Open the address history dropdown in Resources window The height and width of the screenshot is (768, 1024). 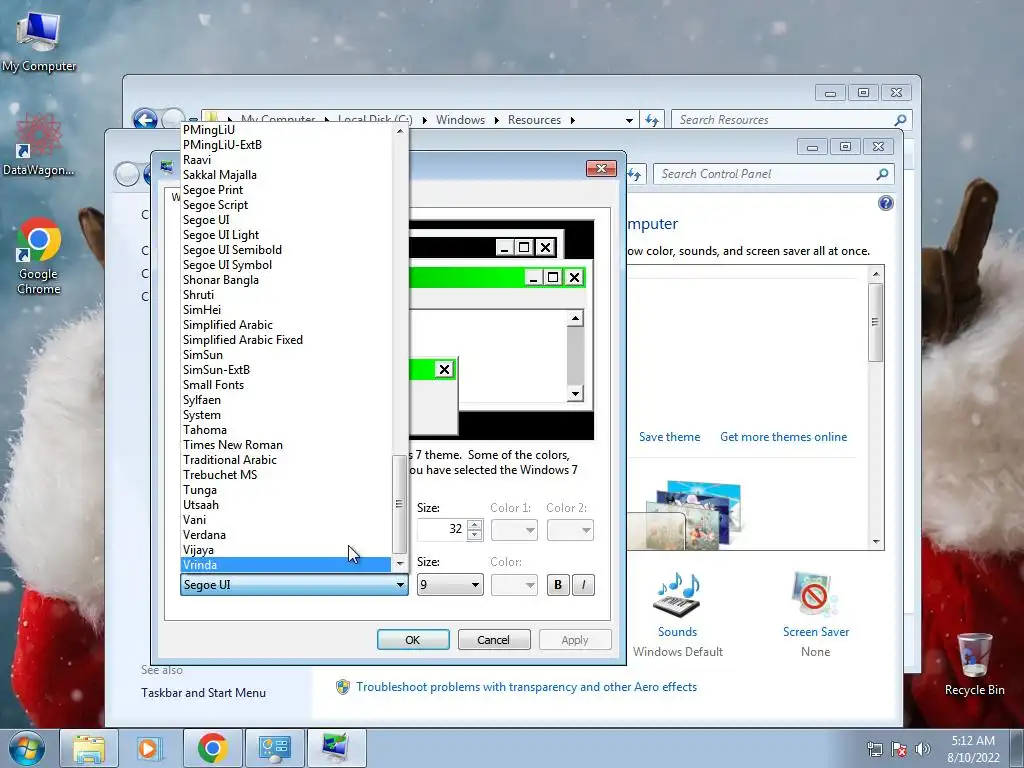[629, 120]
